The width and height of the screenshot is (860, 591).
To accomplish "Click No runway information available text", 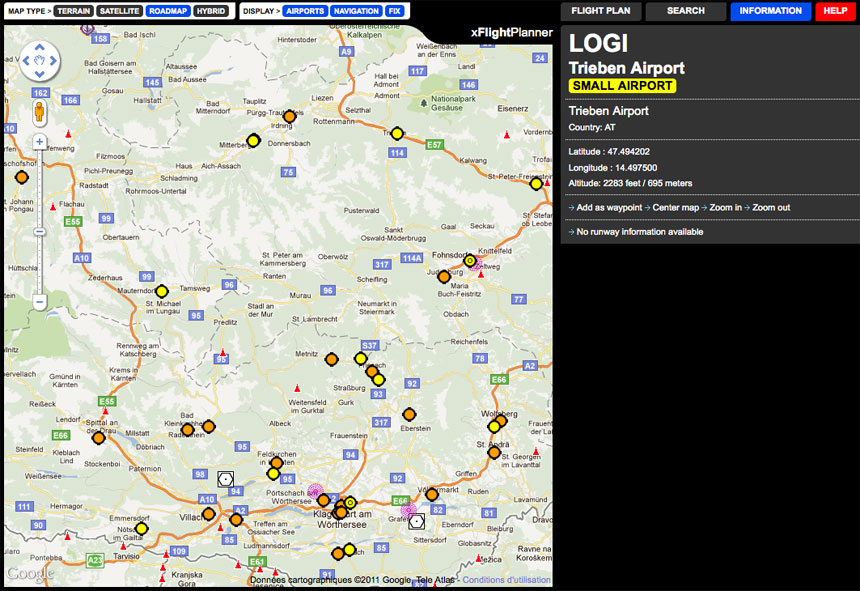I will pos(640,232).
